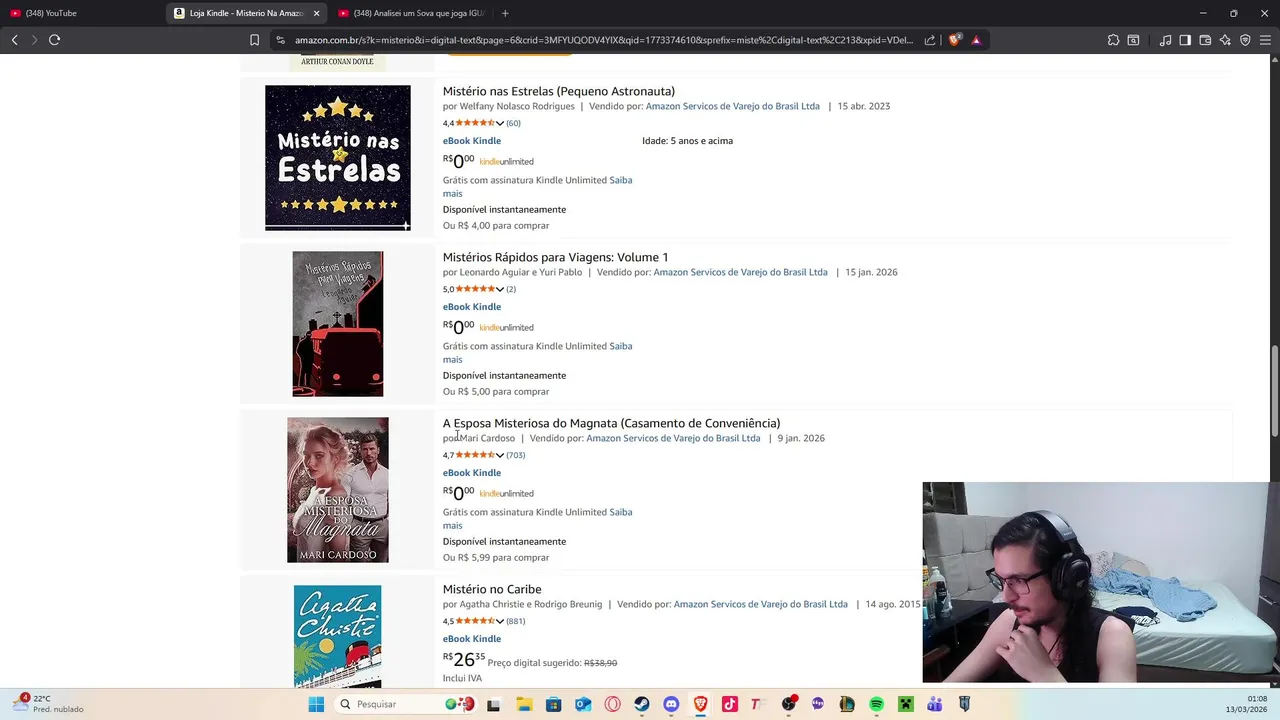Viewport: 1280px width, 720px height.
Task: Open TikTok from the taskbar
Action: tap(730, 704)
